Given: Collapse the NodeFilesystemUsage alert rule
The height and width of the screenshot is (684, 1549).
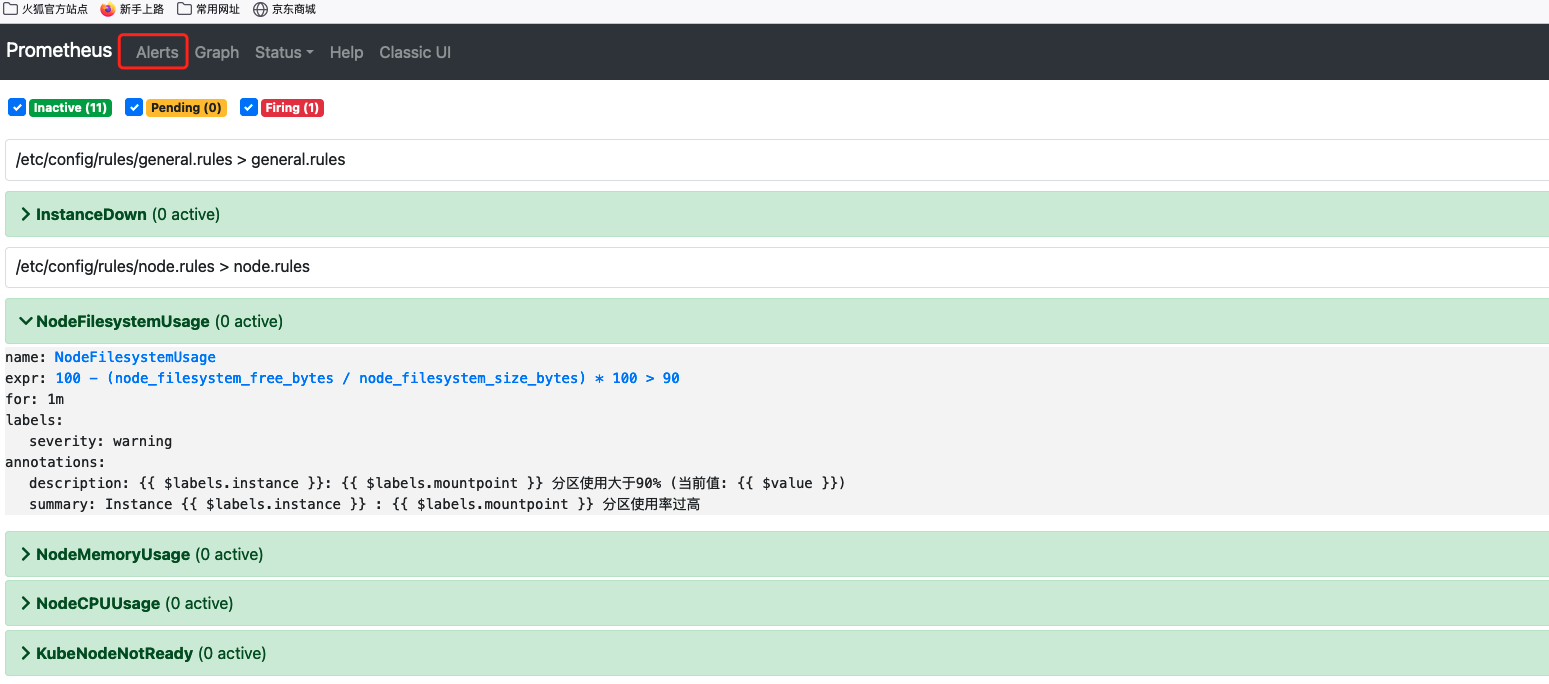Looking at the screenshot, I should tap(122, 321).
